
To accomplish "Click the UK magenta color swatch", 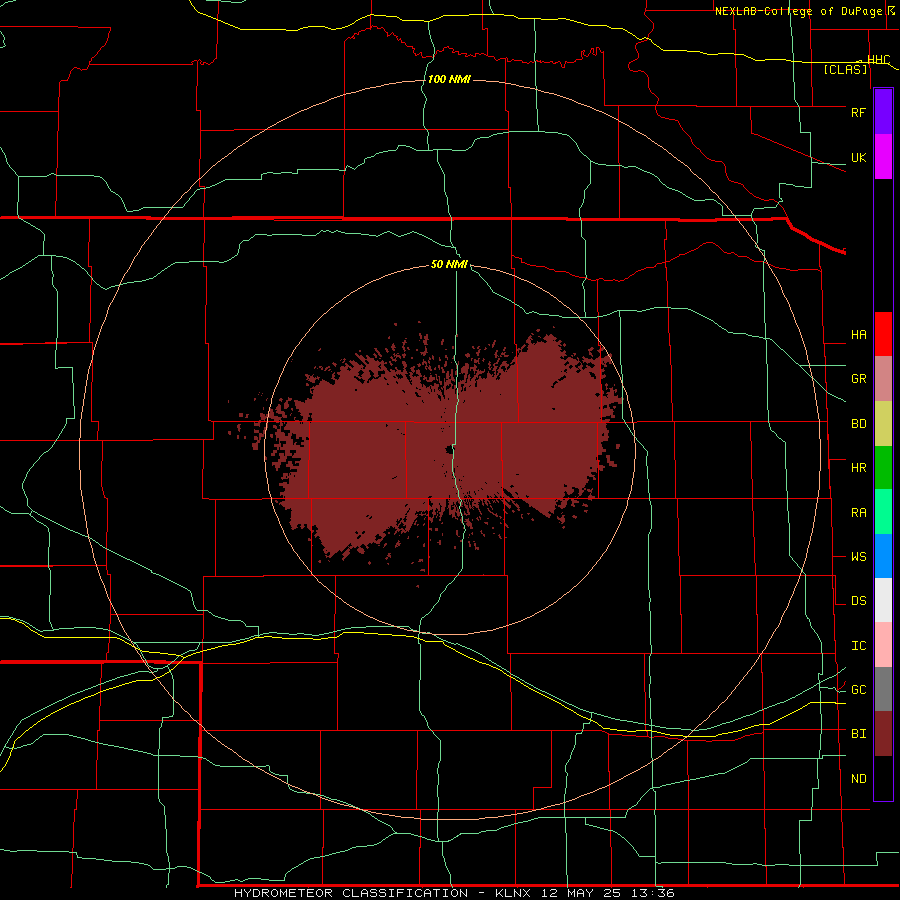I will tap(883, 157).
